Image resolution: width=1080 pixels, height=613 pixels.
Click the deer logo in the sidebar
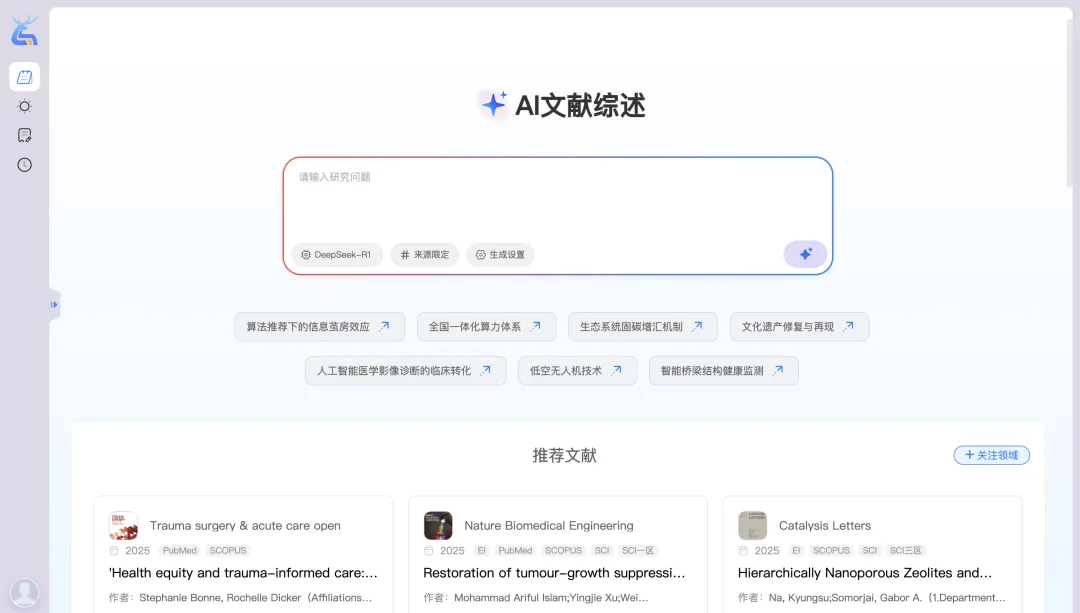[x=24, y=32]
